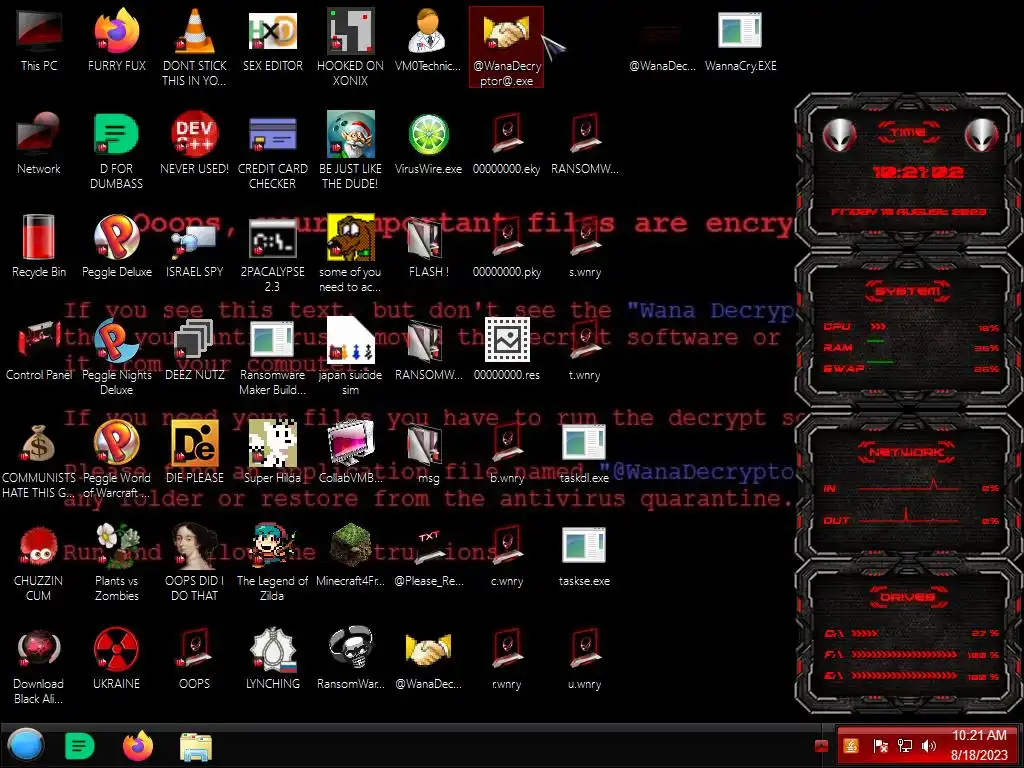Click the volume speaker tray icon
Screen dimensions: 1024x768
point(929,745)
